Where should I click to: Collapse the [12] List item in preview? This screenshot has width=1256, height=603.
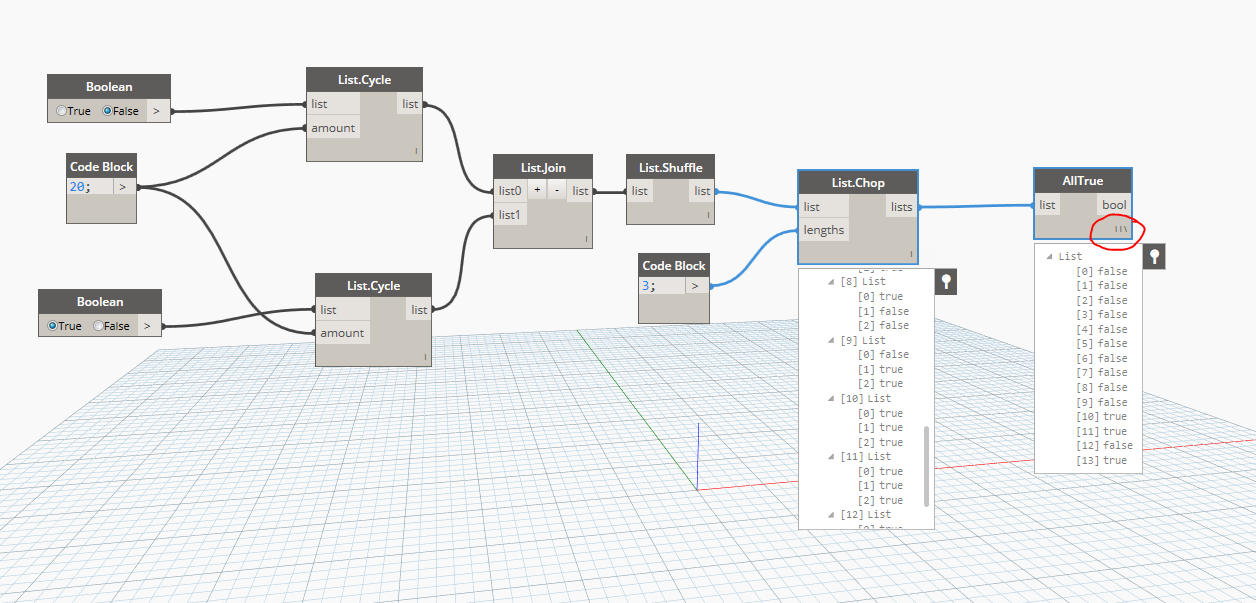pyautogui.click(x=831, y=514)
